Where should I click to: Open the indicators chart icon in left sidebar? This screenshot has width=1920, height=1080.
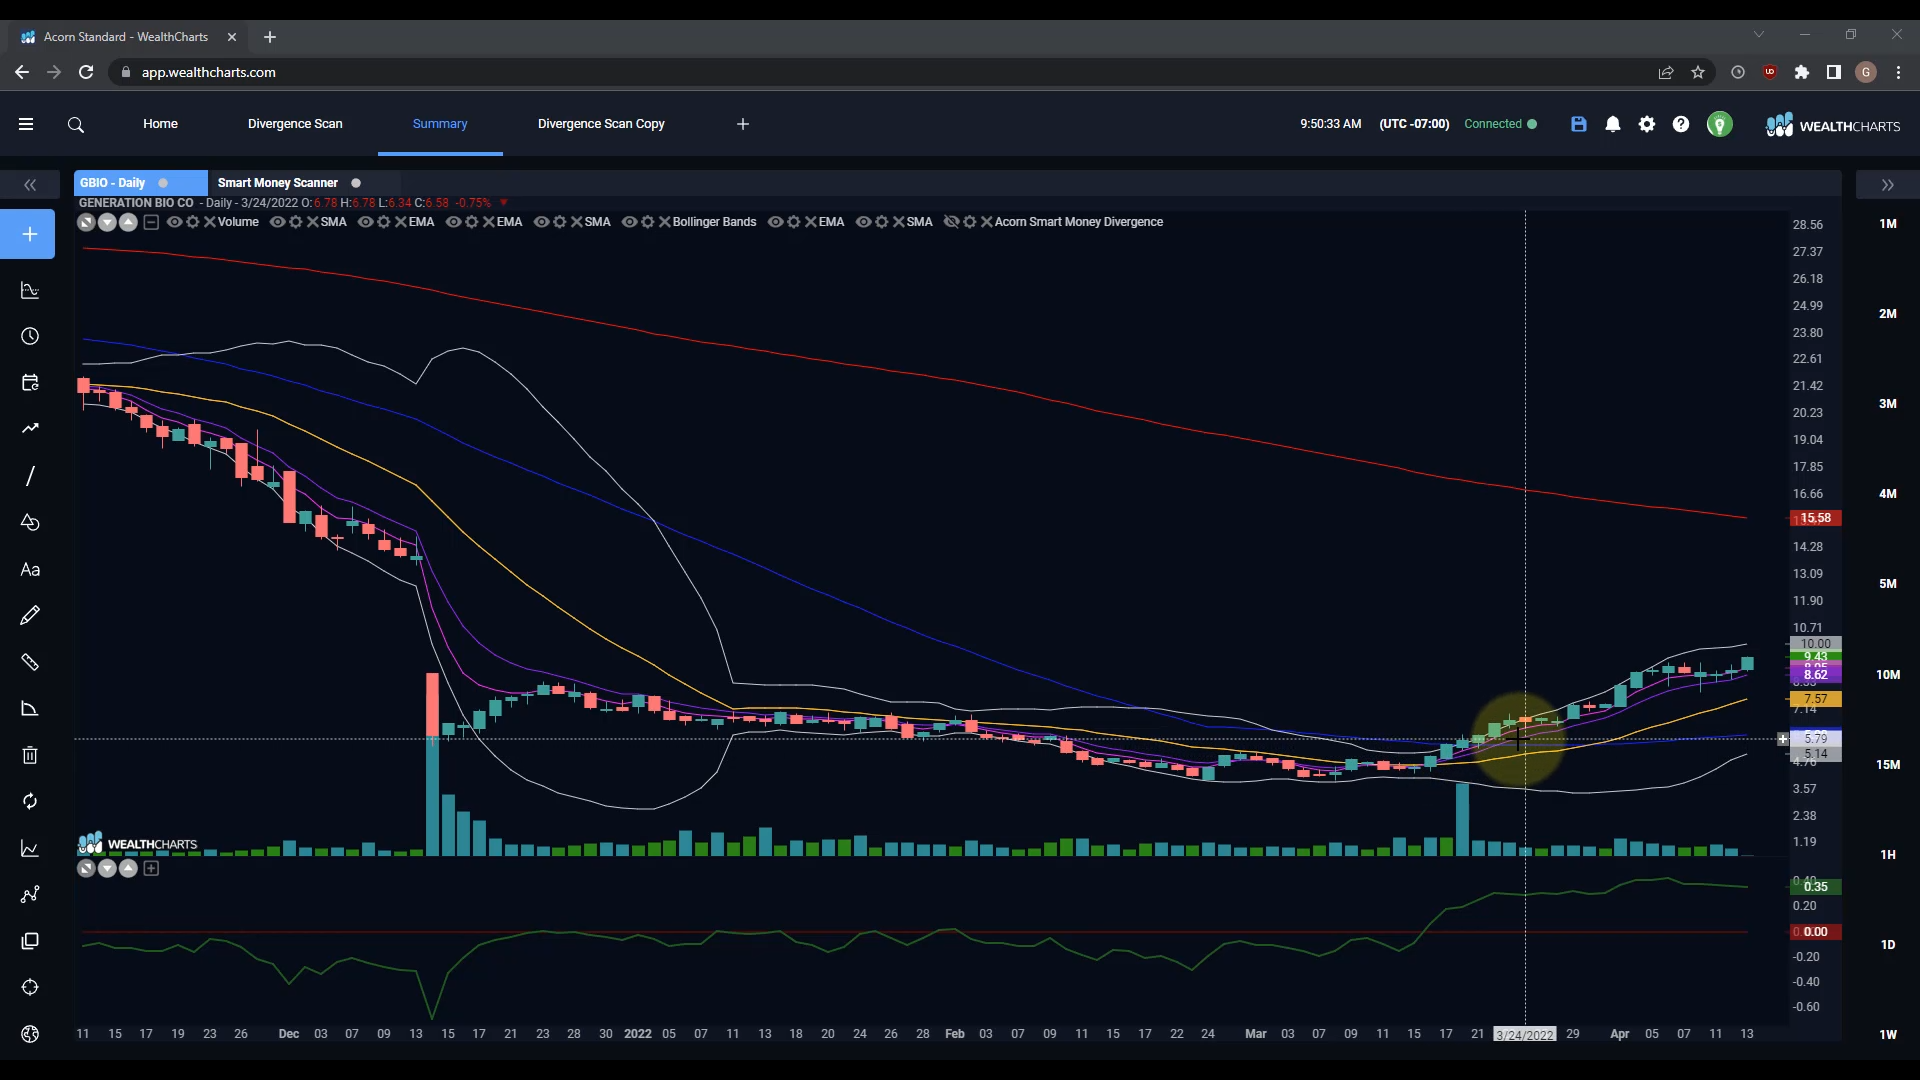(30, 290)
